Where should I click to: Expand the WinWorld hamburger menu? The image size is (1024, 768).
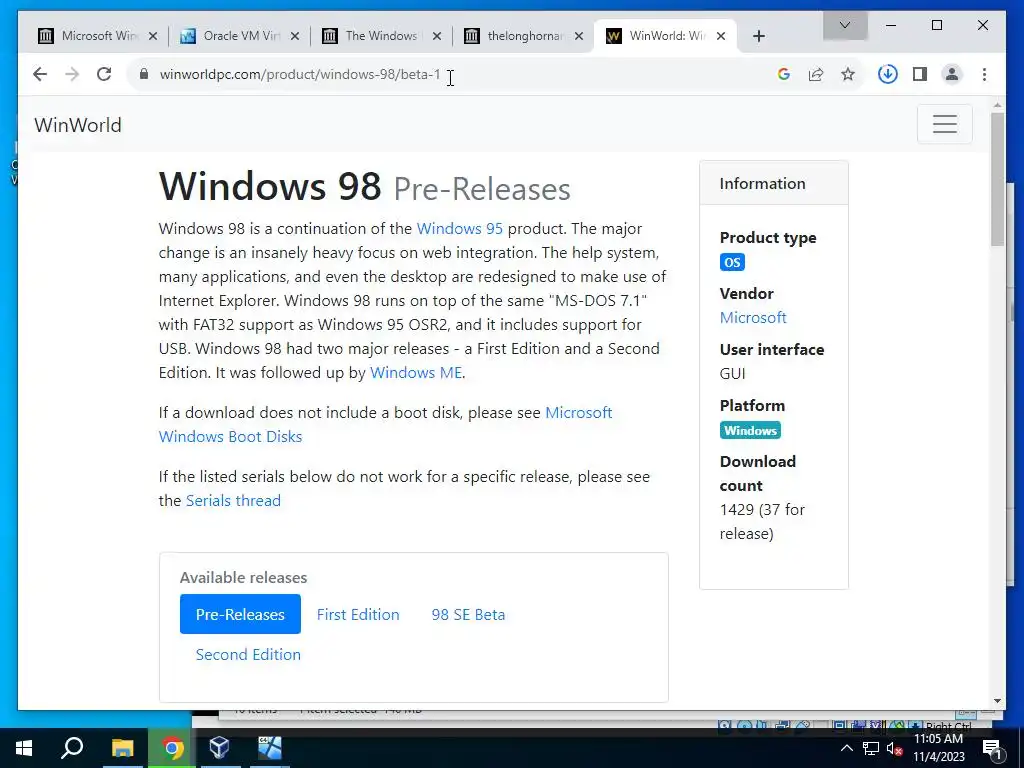coord(944,124)
